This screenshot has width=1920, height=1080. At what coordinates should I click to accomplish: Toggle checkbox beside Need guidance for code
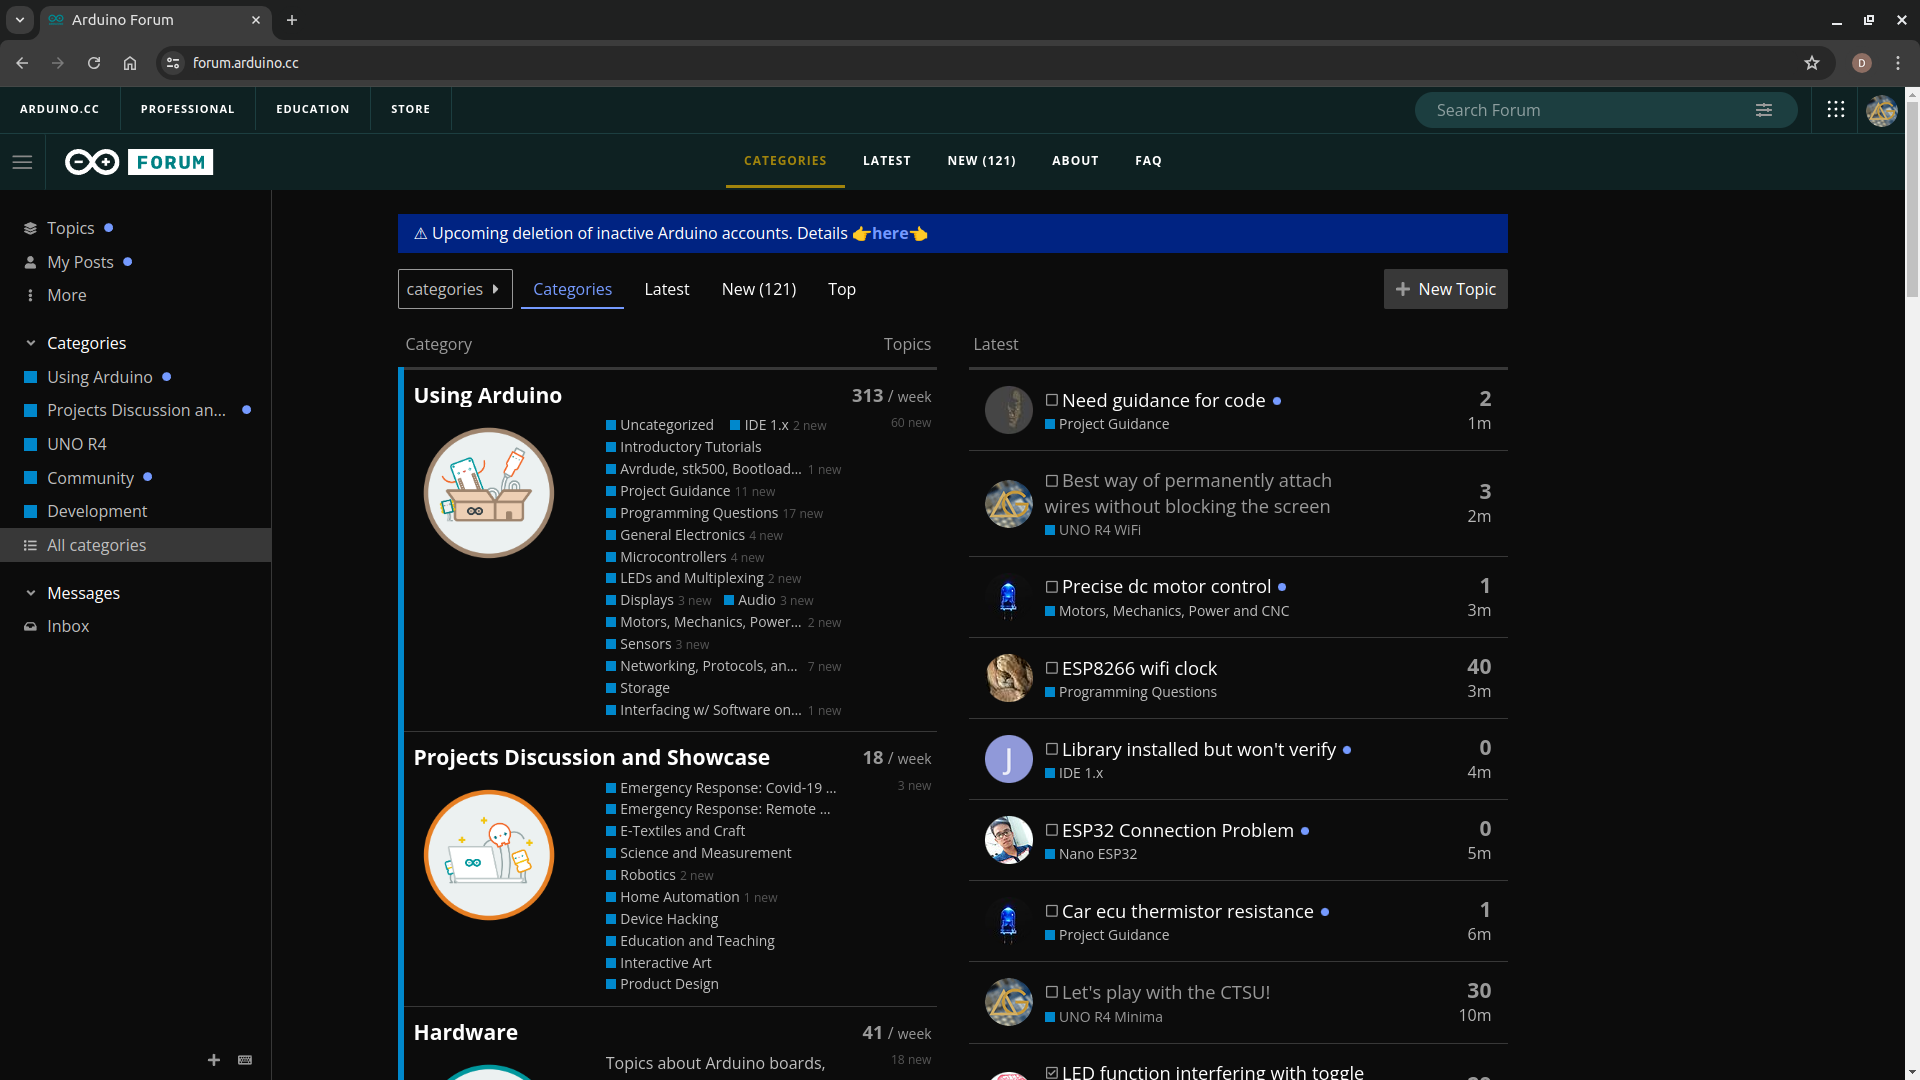tap(1052, 400)
